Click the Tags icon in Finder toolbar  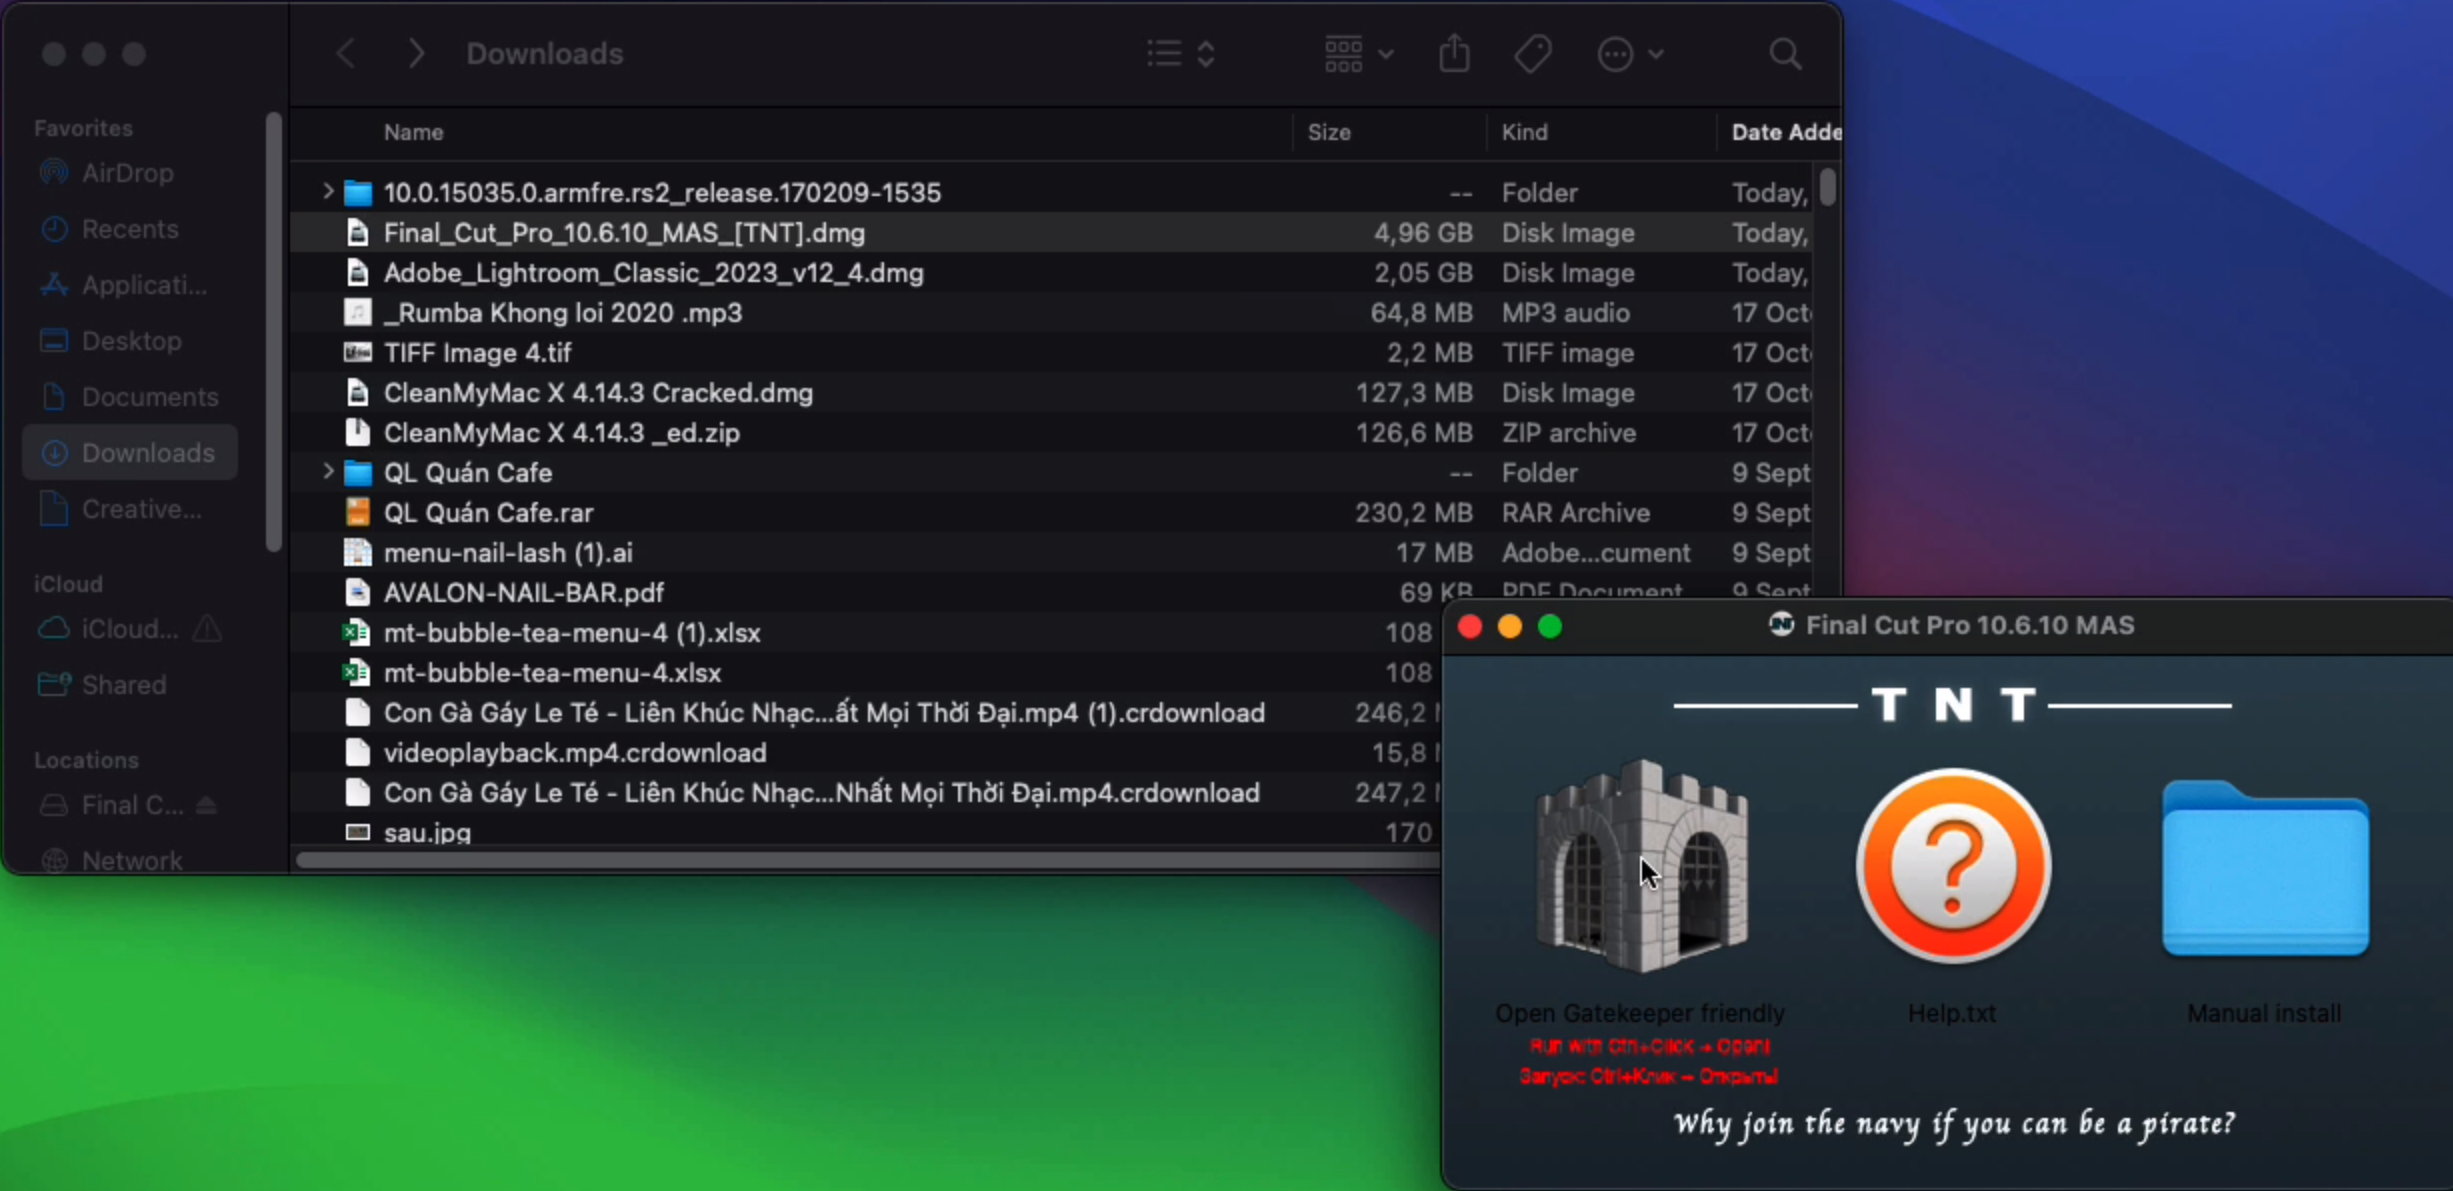(1532, 54)
